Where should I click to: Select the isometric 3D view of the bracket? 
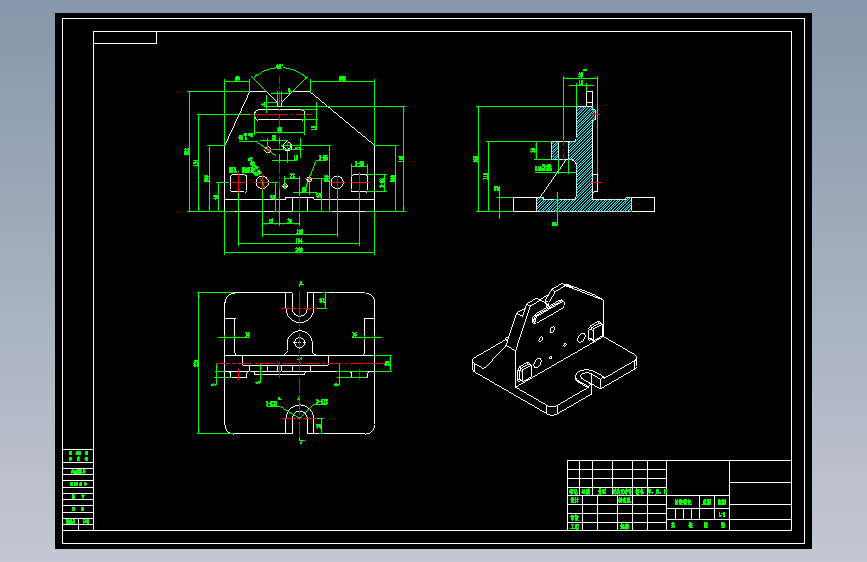click(555, 349)
